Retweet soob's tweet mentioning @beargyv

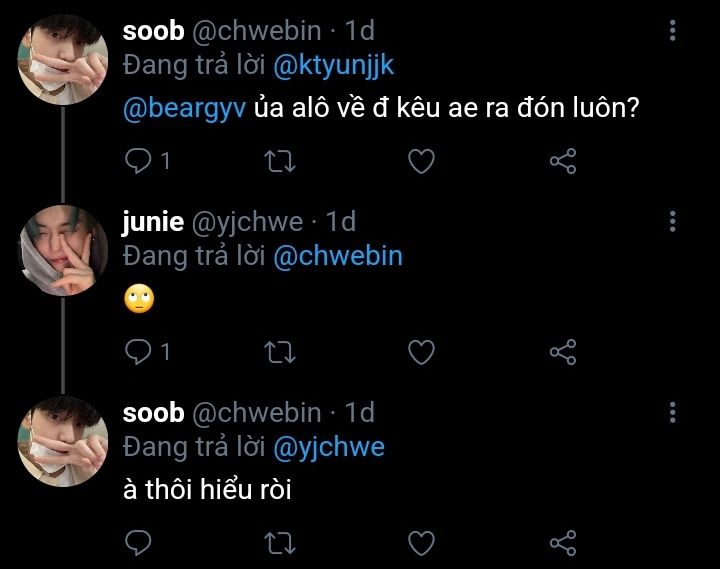[x=280, y=161]
